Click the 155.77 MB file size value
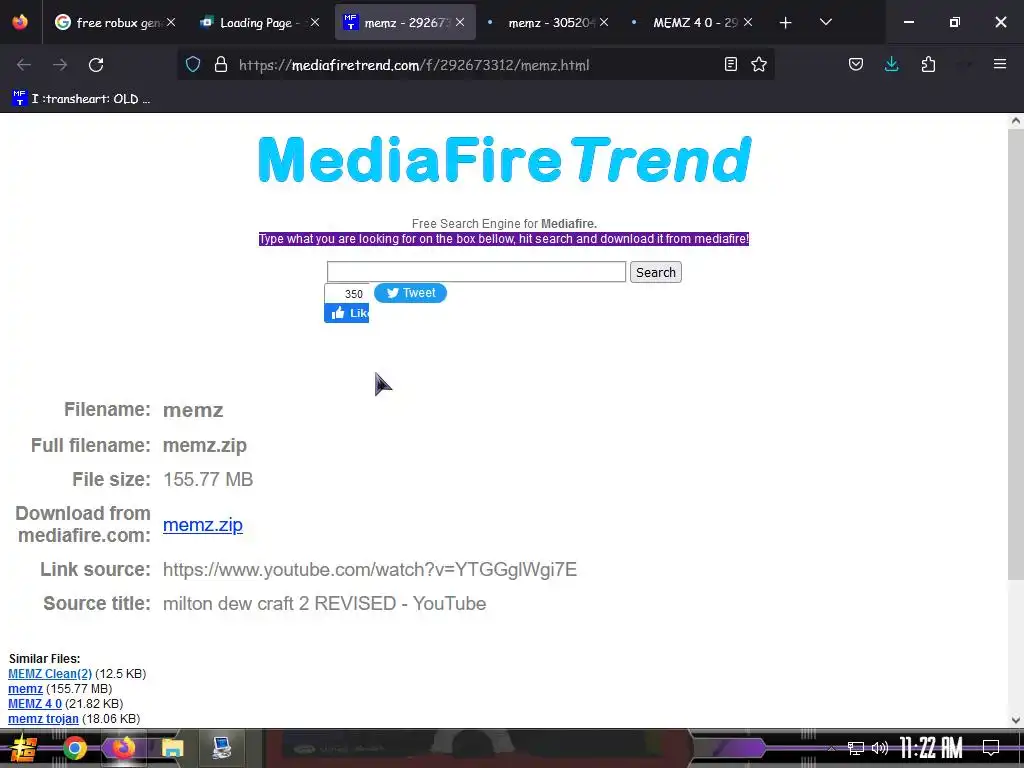The image size is (1024, 768). [208, 479]
